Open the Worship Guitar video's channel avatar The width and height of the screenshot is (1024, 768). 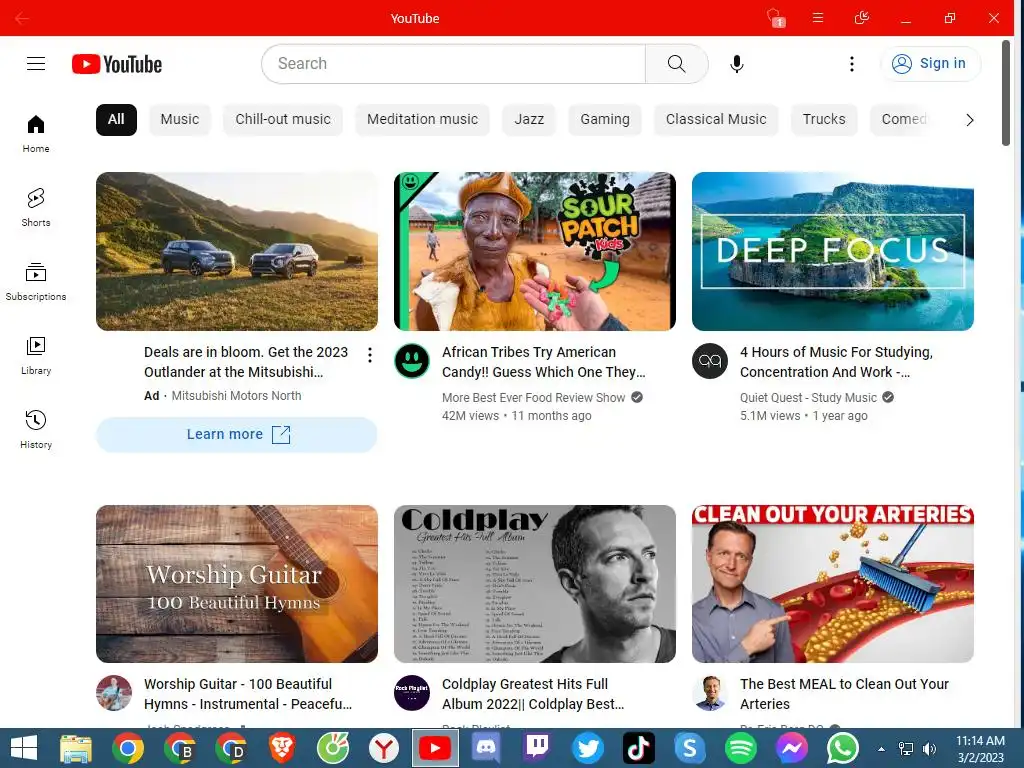114,693
